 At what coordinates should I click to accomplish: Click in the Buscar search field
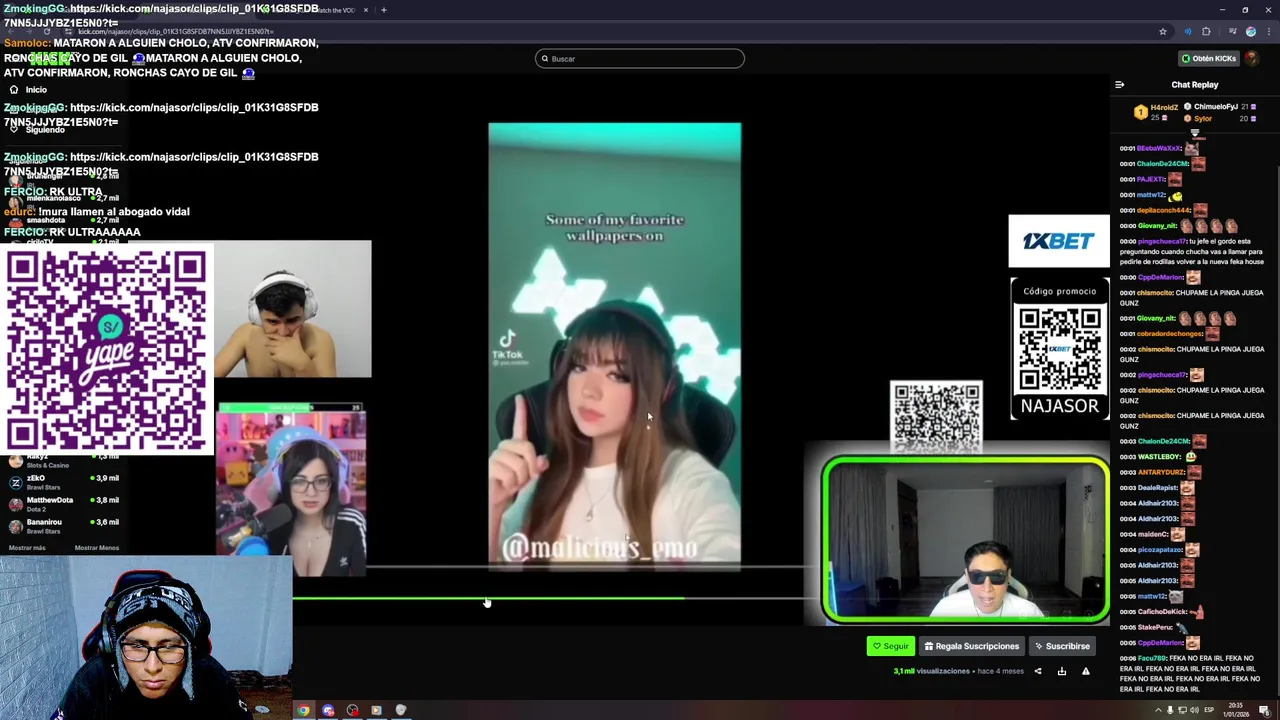click(x=640, y=58)
